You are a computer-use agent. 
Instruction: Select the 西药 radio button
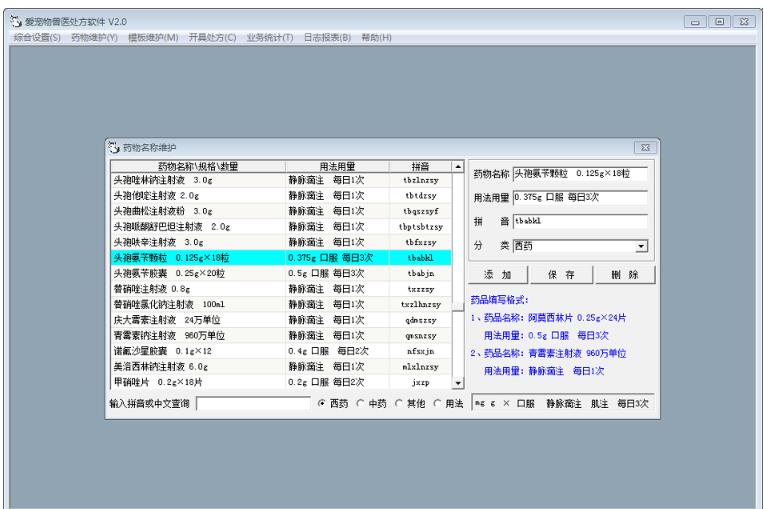322,403
